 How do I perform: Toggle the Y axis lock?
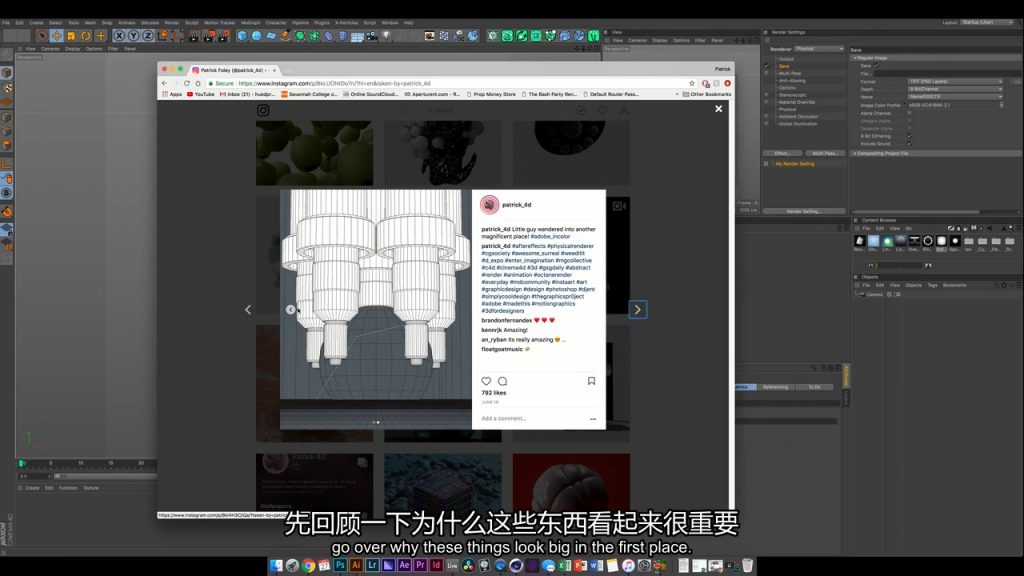(133, 36)
